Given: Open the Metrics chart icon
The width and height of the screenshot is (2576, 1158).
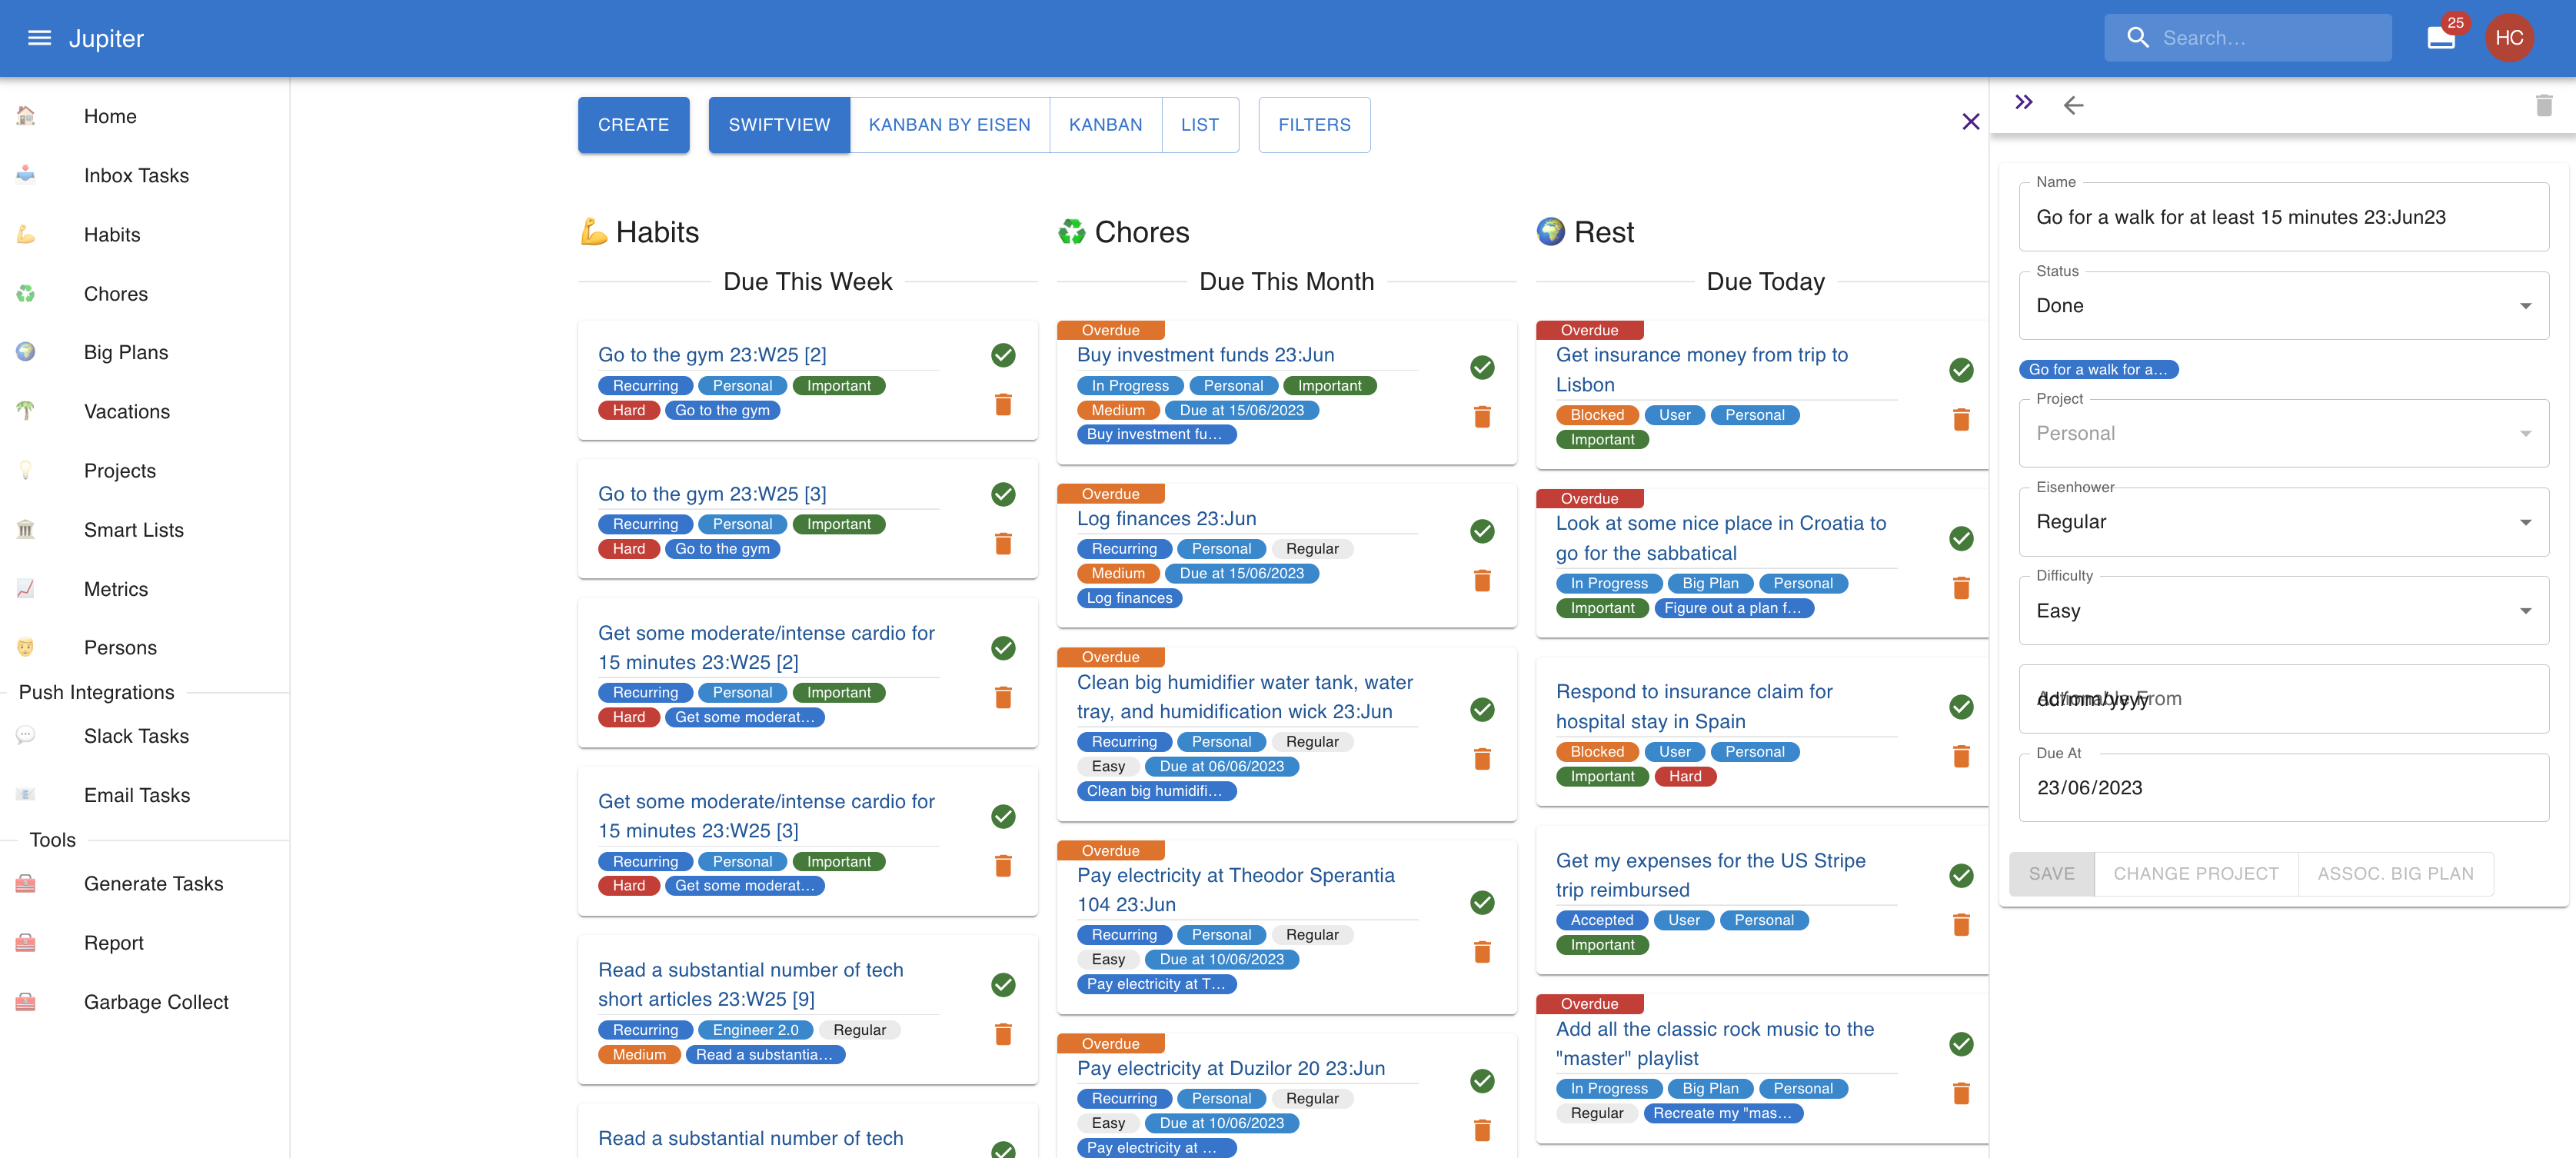Looking at the screenshot, I should pyautogui.click(x=25, y=589).
